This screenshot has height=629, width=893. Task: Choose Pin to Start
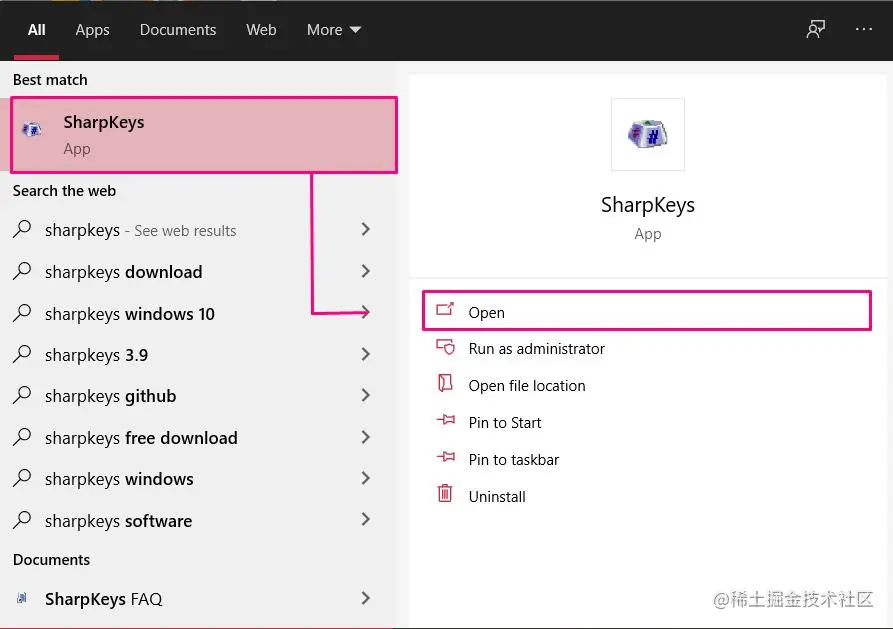click(505, 423)
